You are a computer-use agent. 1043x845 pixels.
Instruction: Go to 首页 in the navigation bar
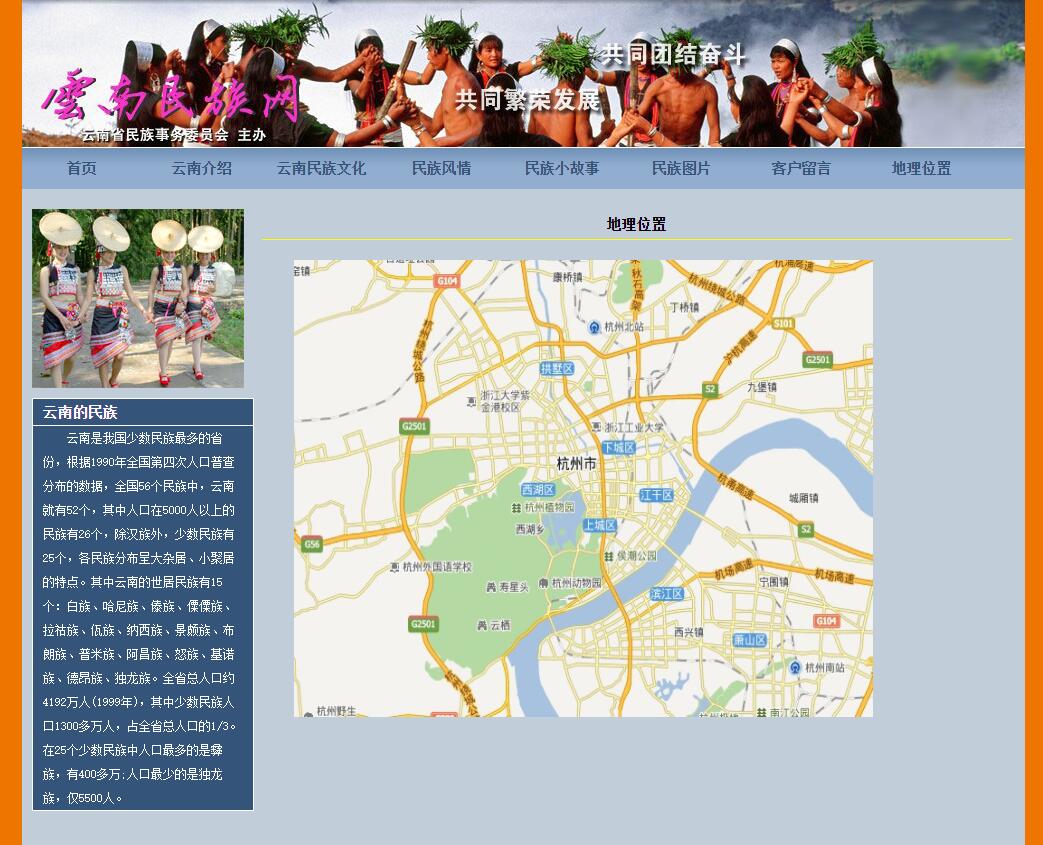[x=82, y=169]
